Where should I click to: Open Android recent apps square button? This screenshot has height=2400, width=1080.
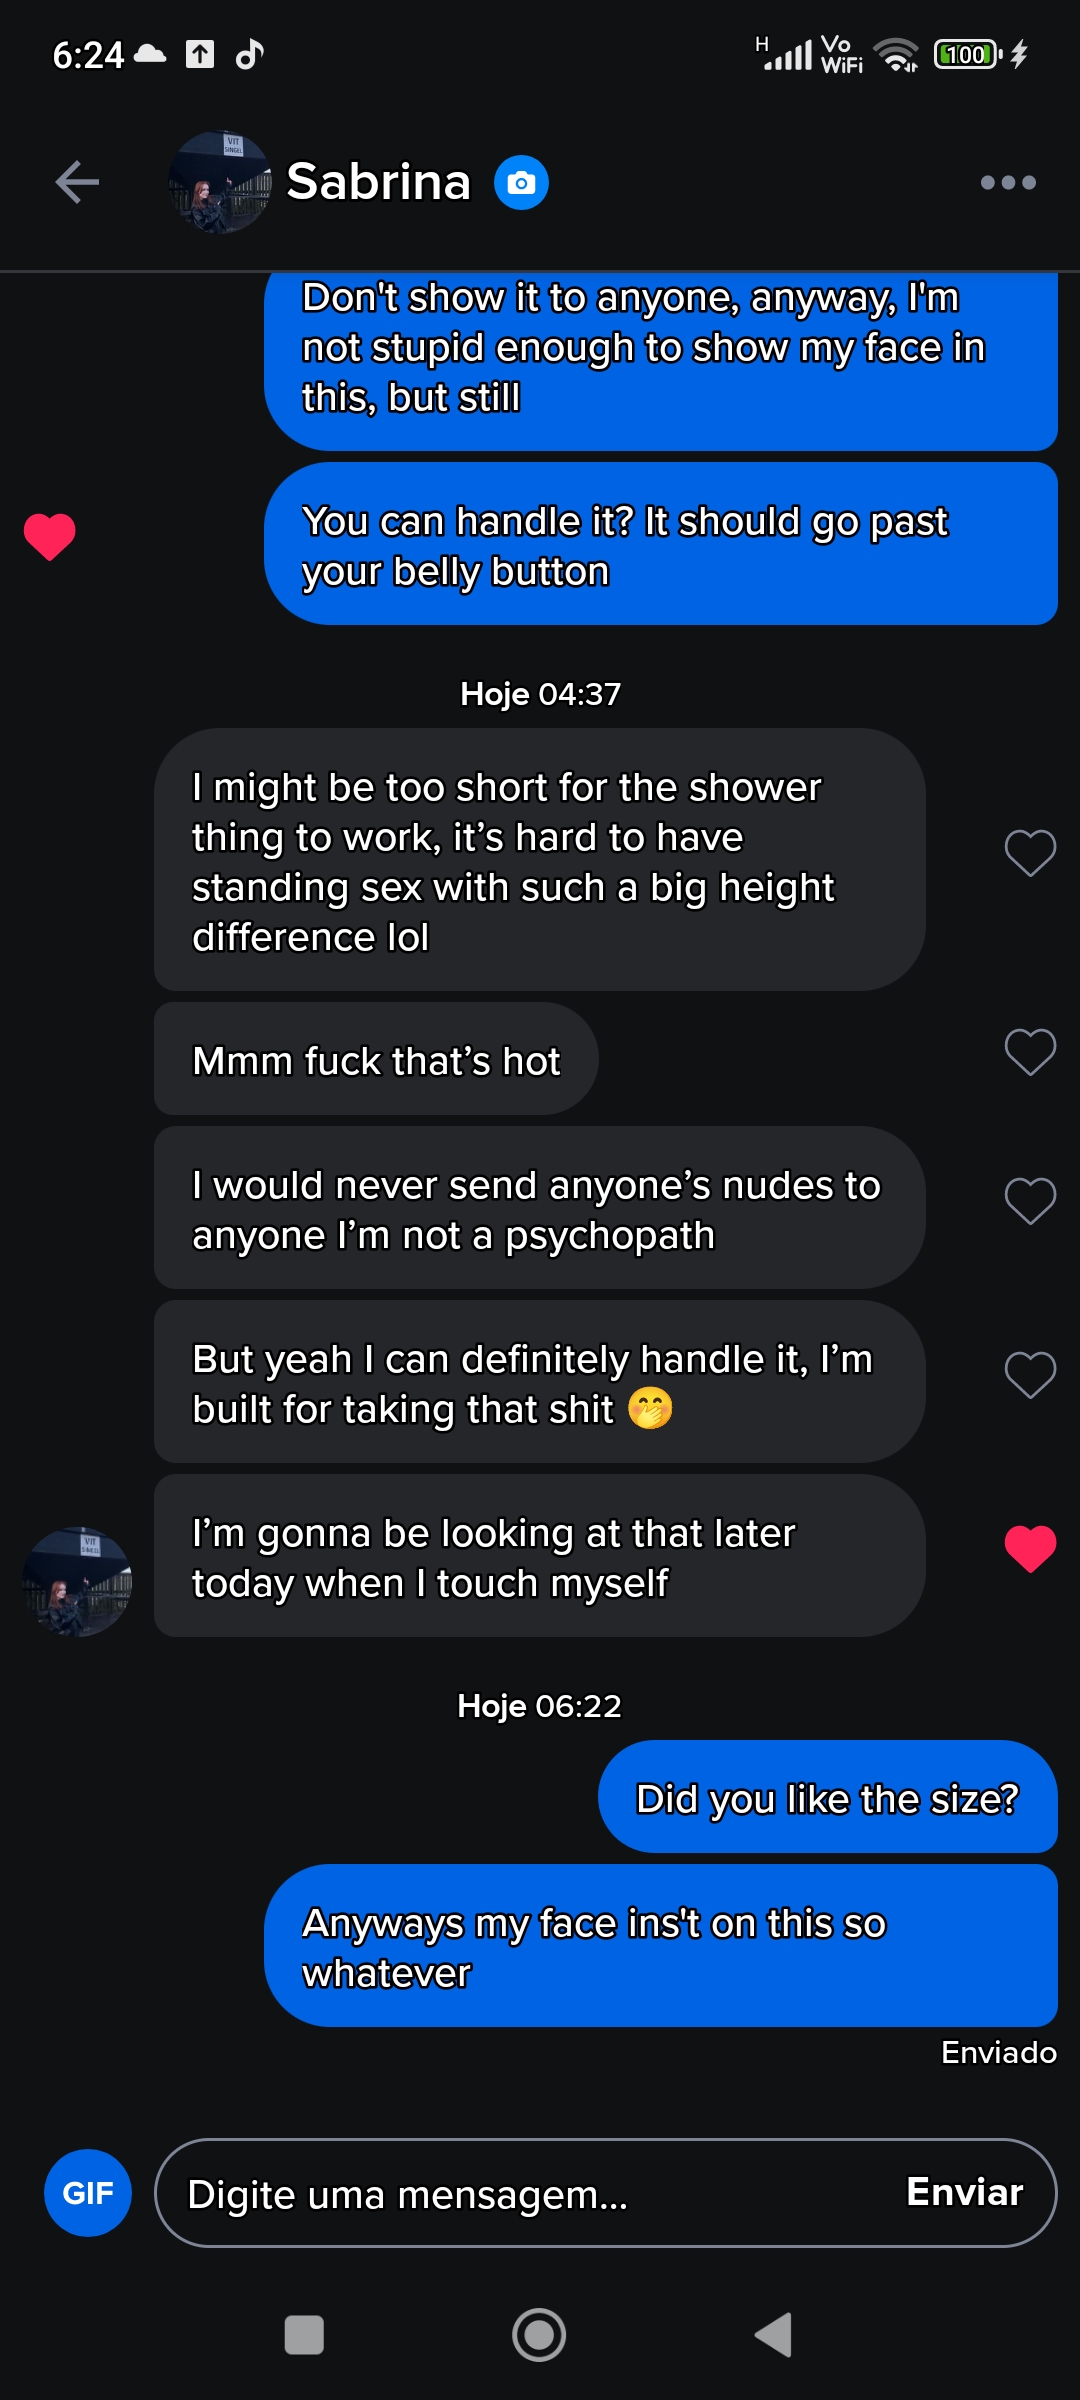coord(304,2335)
